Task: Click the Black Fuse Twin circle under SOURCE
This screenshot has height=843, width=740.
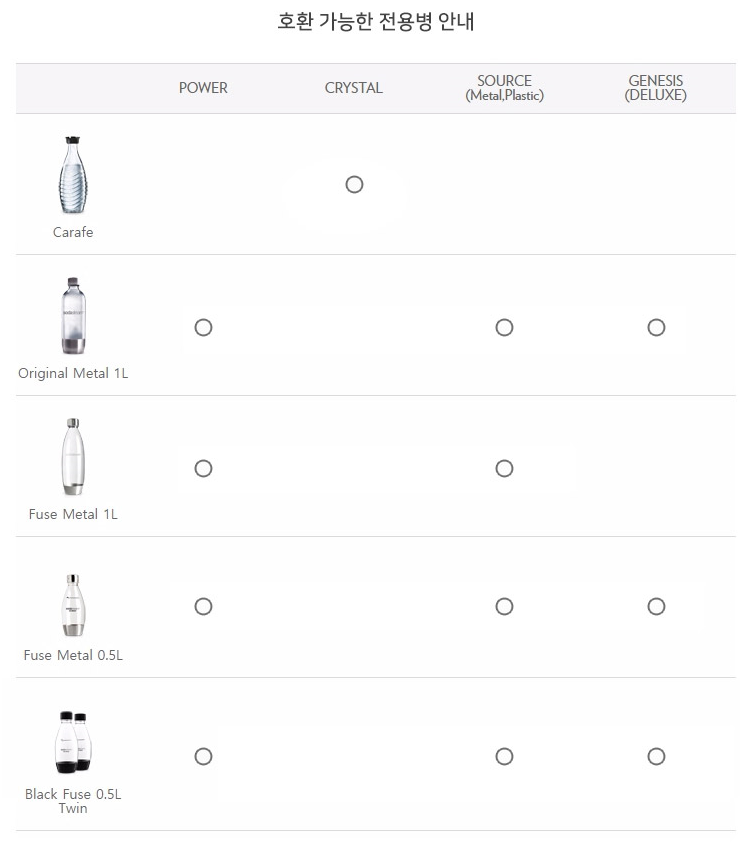Action: pos(504,757)
